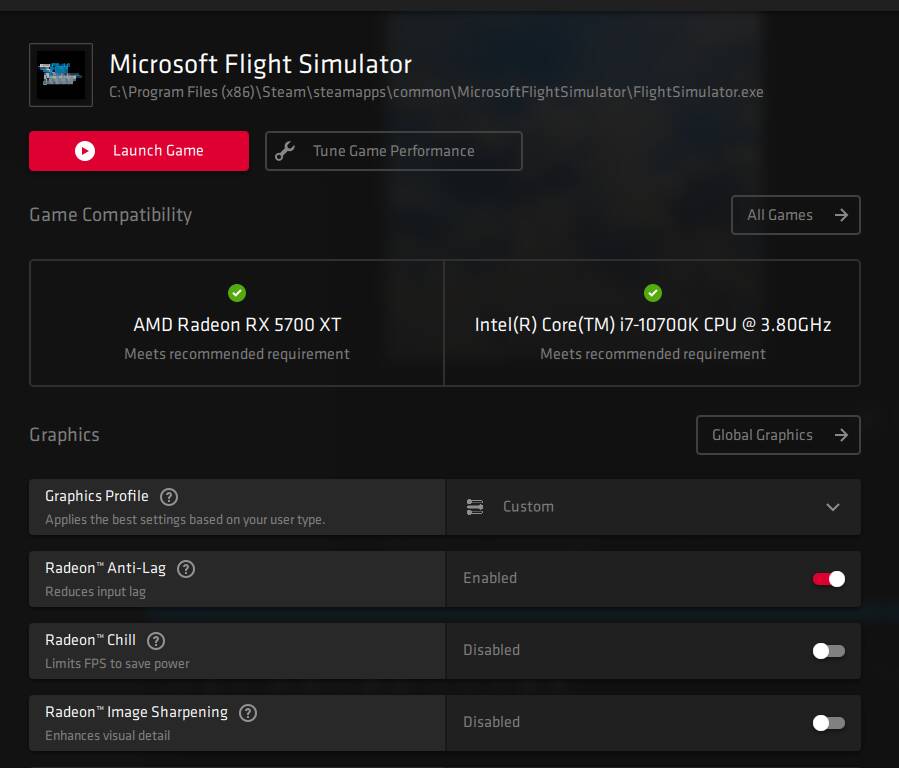Viewport: 899px width, 768px height.
Task: Click the green checkmark above the AMD Radeon RX 5700 XT
Action: click(237, 293)
